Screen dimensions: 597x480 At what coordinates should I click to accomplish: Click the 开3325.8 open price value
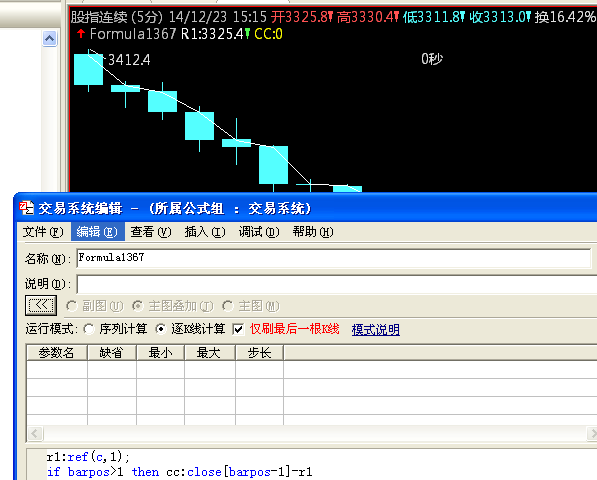pyautogui.click(x=302, y=17)
